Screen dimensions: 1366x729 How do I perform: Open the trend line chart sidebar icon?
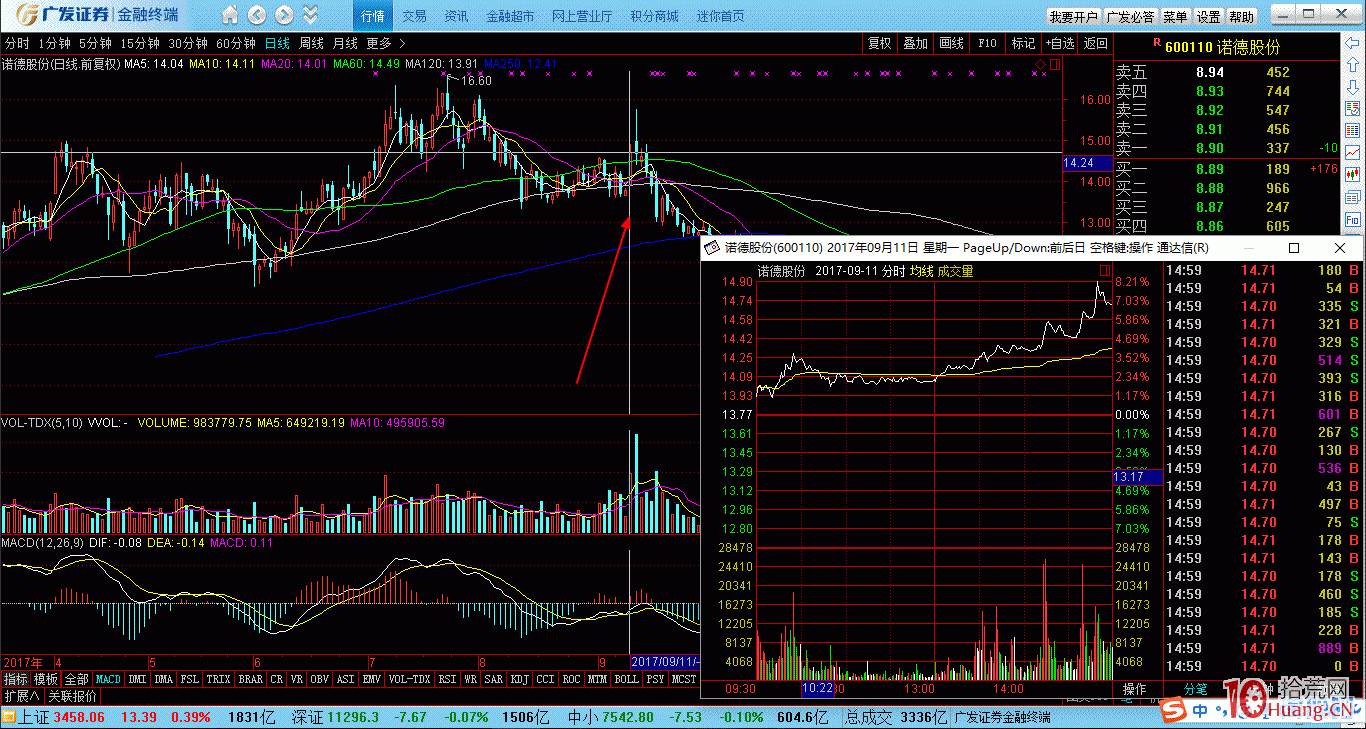pos(1353,152)
